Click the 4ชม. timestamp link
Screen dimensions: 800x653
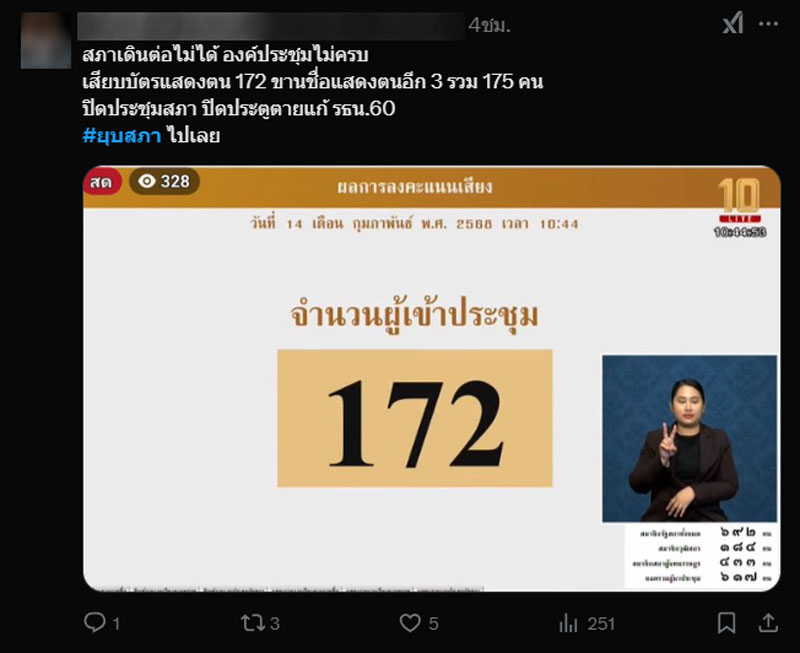point(489,25)
